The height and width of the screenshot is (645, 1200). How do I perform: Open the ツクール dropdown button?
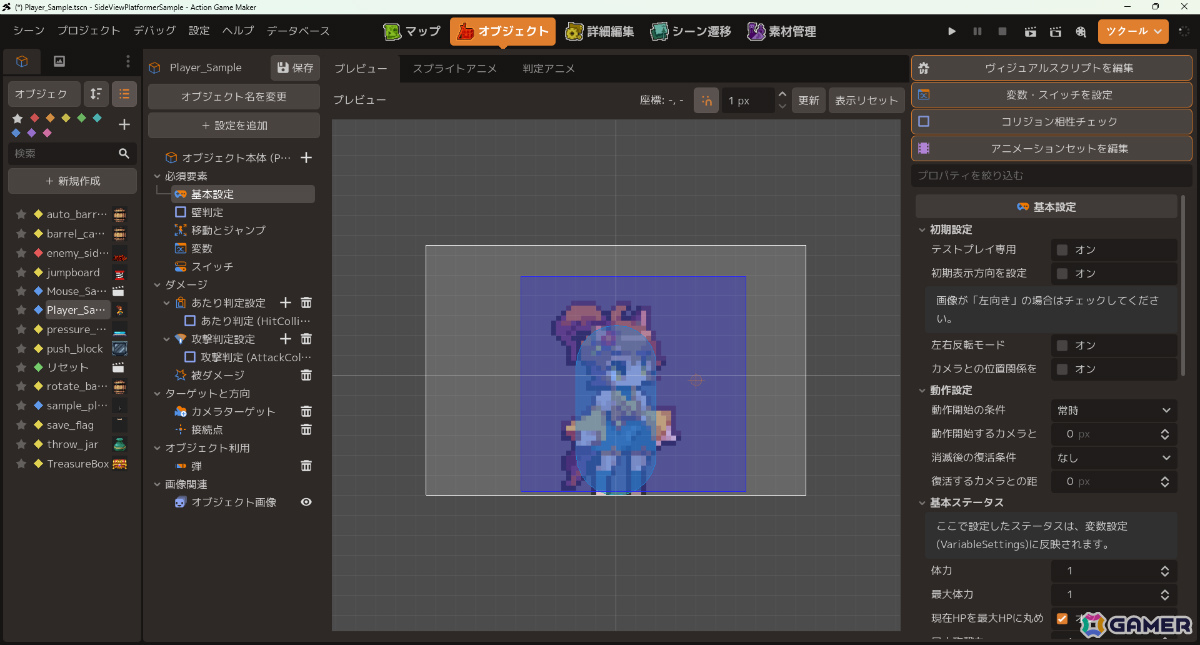[x=1133, y=31]
